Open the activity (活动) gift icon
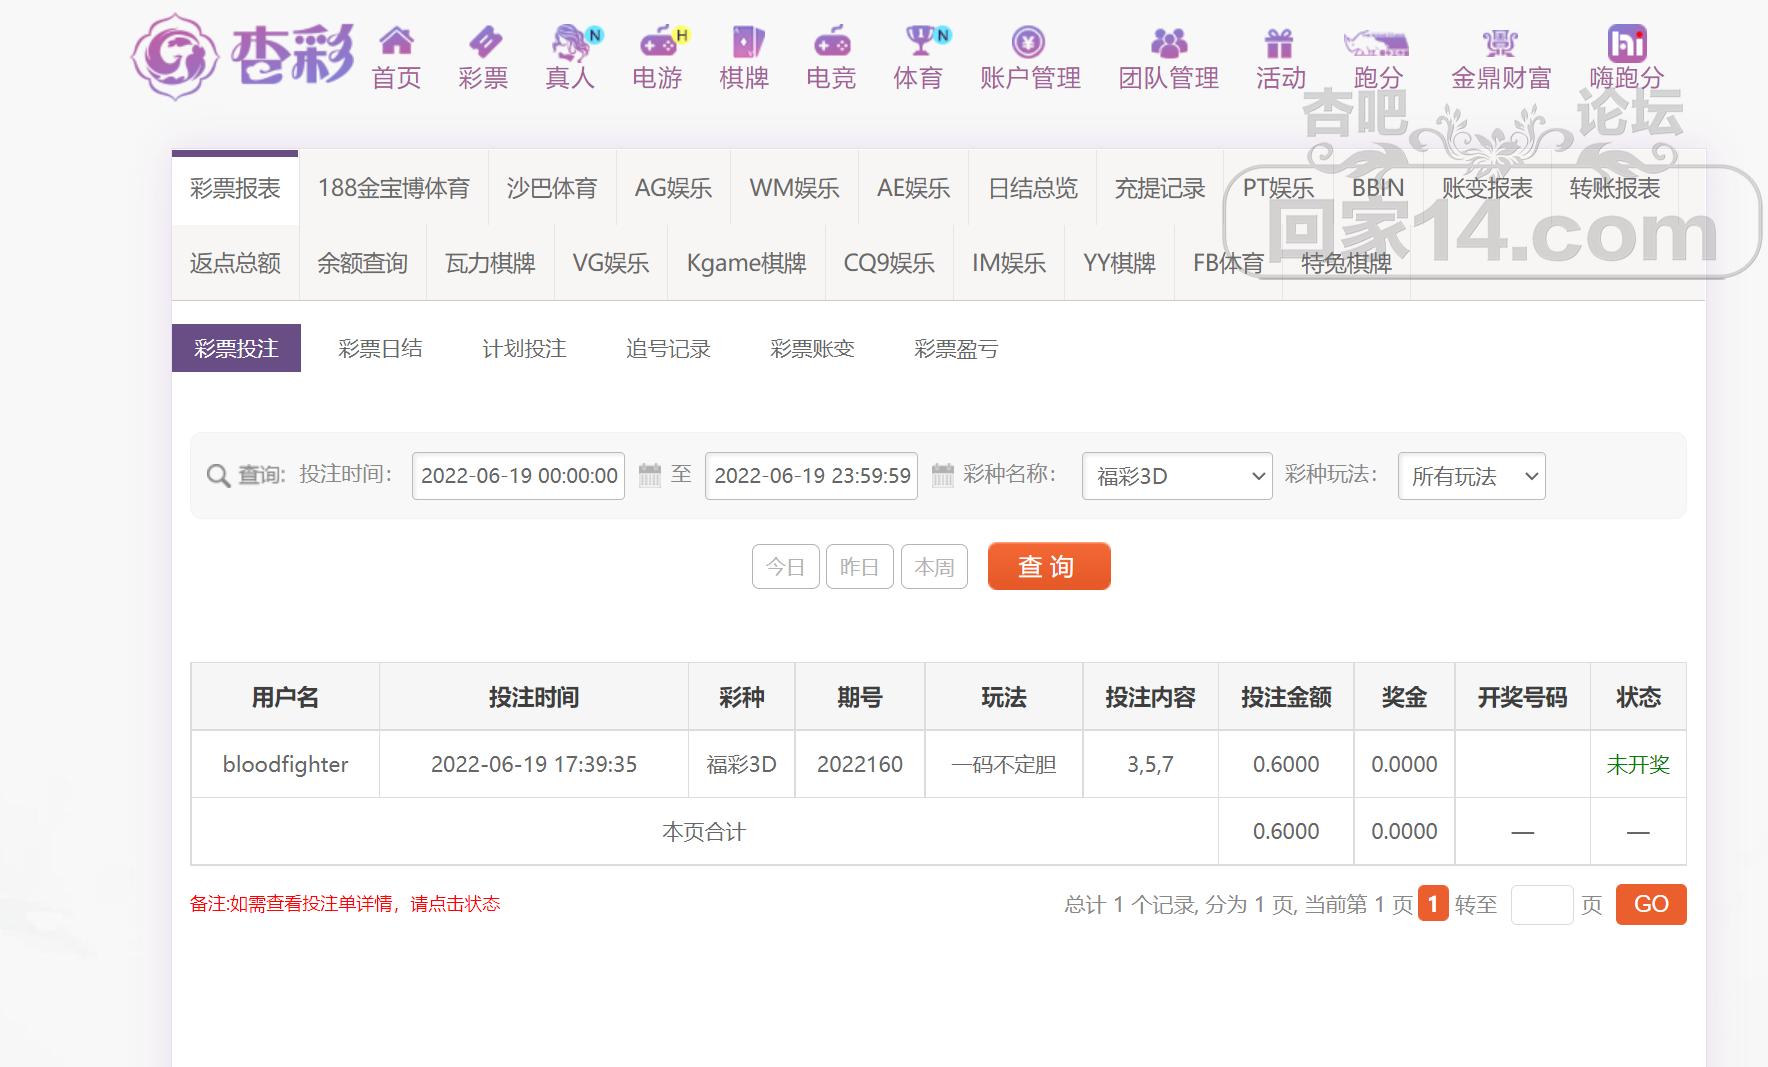 pyautogui.click(x=1279, y=42)
